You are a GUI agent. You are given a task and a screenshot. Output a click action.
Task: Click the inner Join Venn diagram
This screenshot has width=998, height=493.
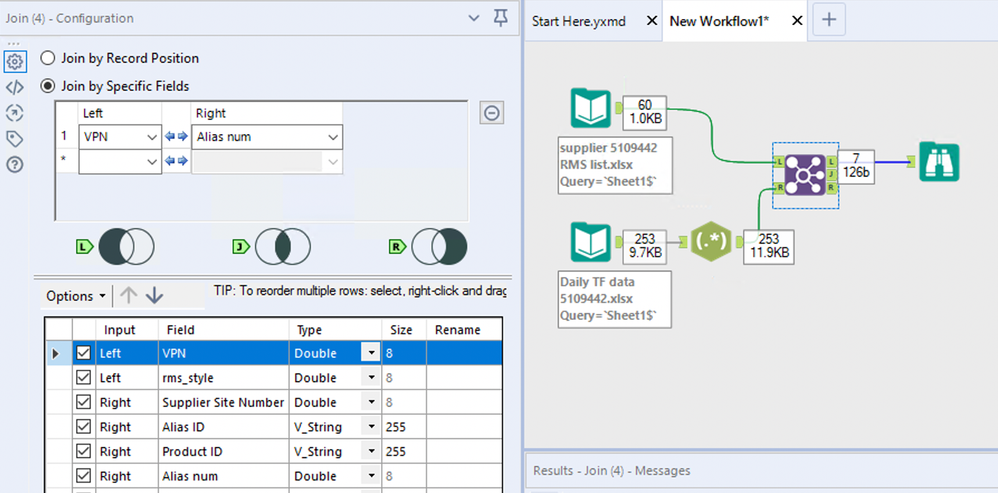[x=283, y=247]
